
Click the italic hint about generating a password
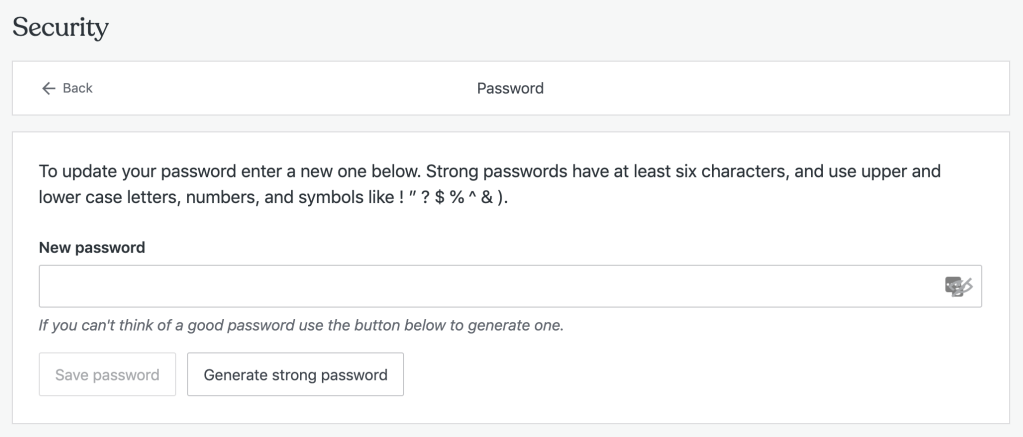[301, 325]
